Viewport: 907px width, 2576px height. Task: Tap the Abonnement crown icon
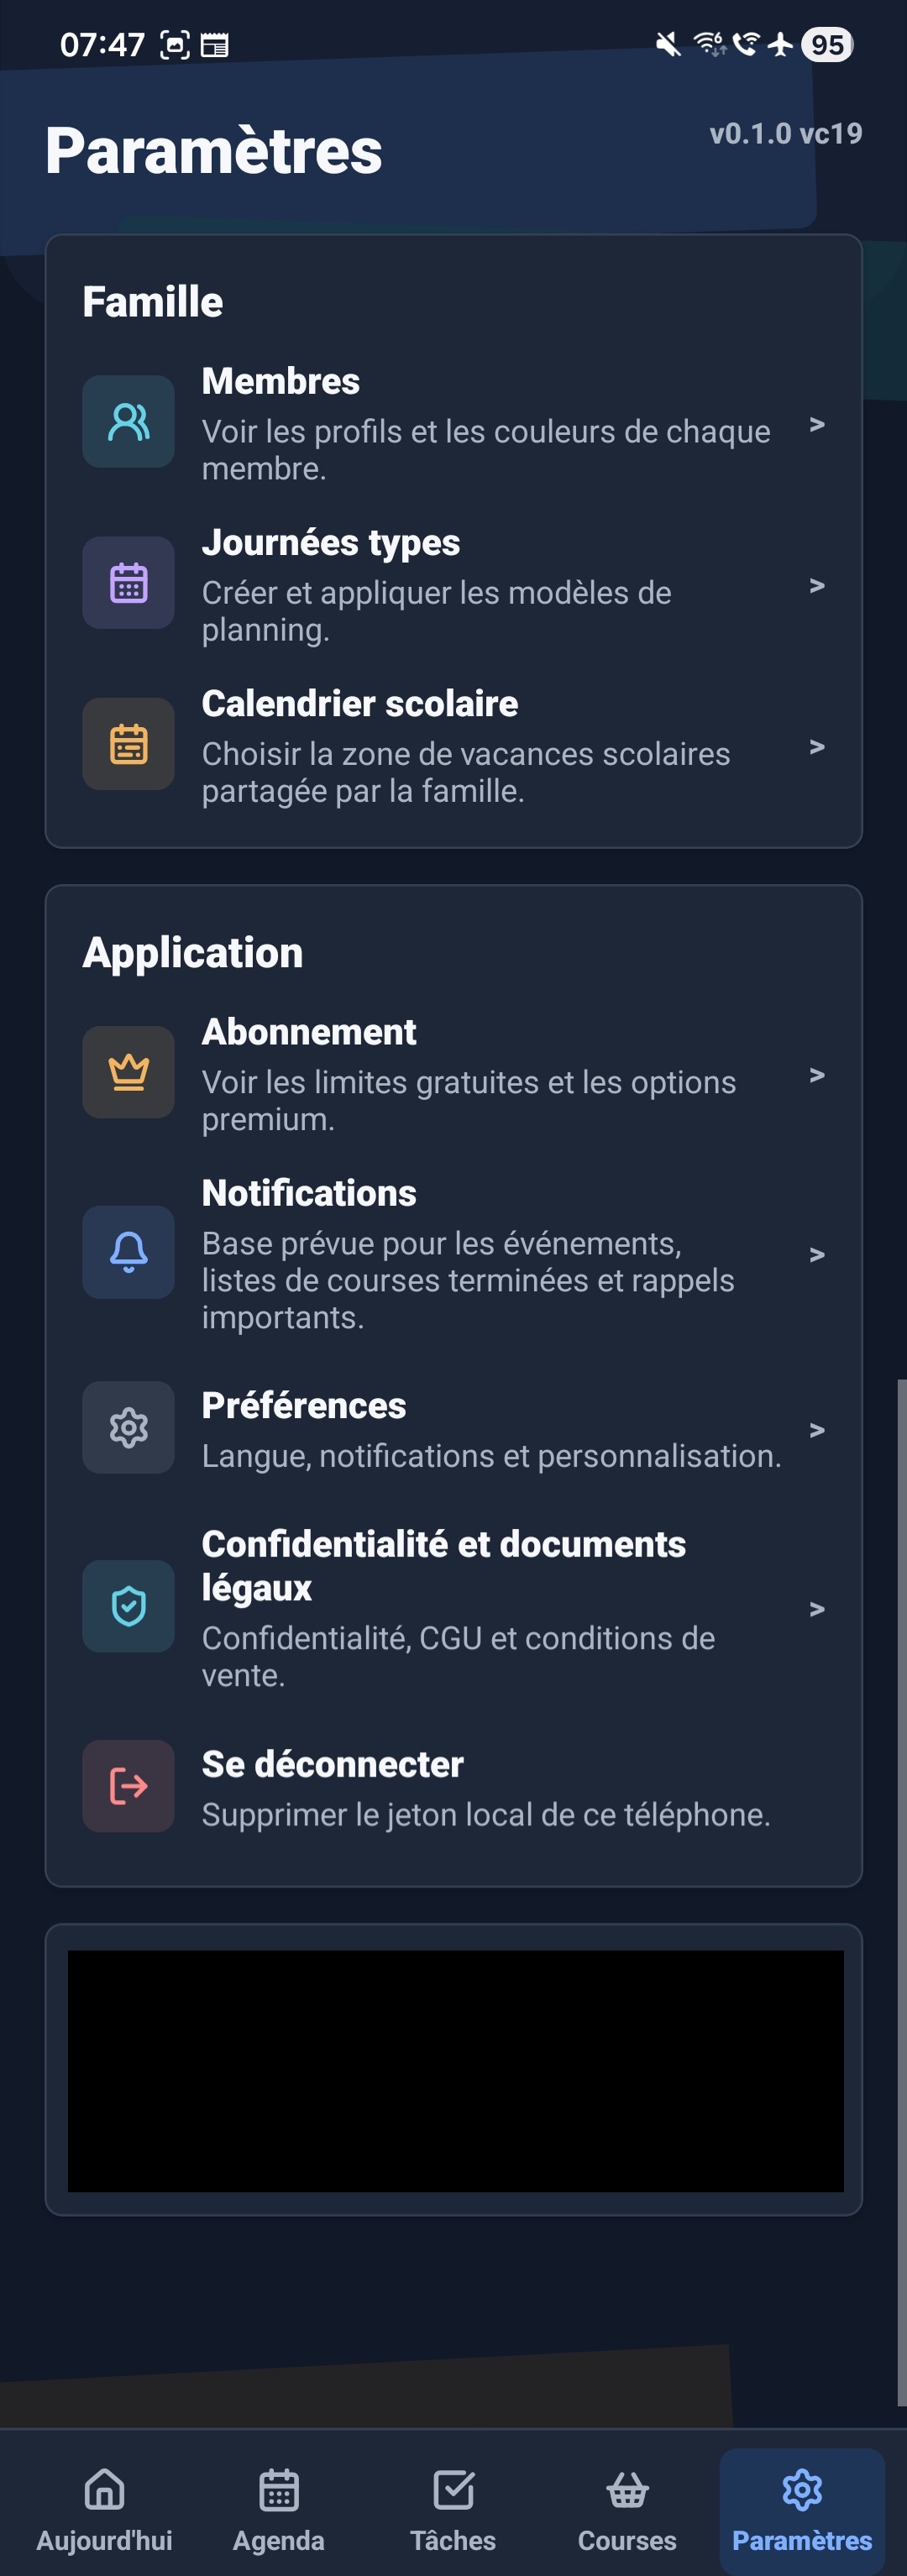pos(128,1072)
